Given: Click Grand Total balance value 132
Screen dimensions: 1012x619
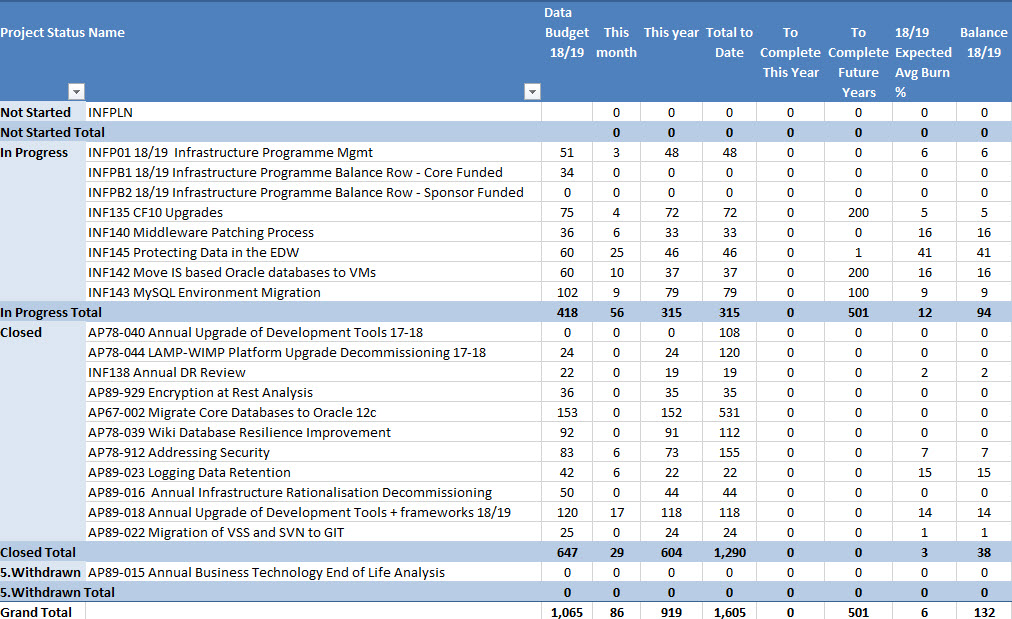Looking at the screenshot, I should click(x=984, y=612).
